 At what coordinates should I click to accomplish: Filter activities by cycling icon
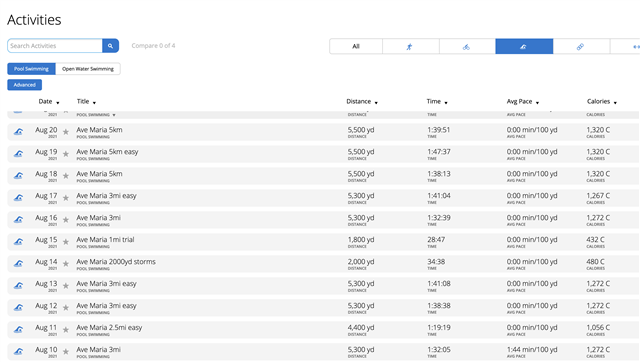coord(467,47)
